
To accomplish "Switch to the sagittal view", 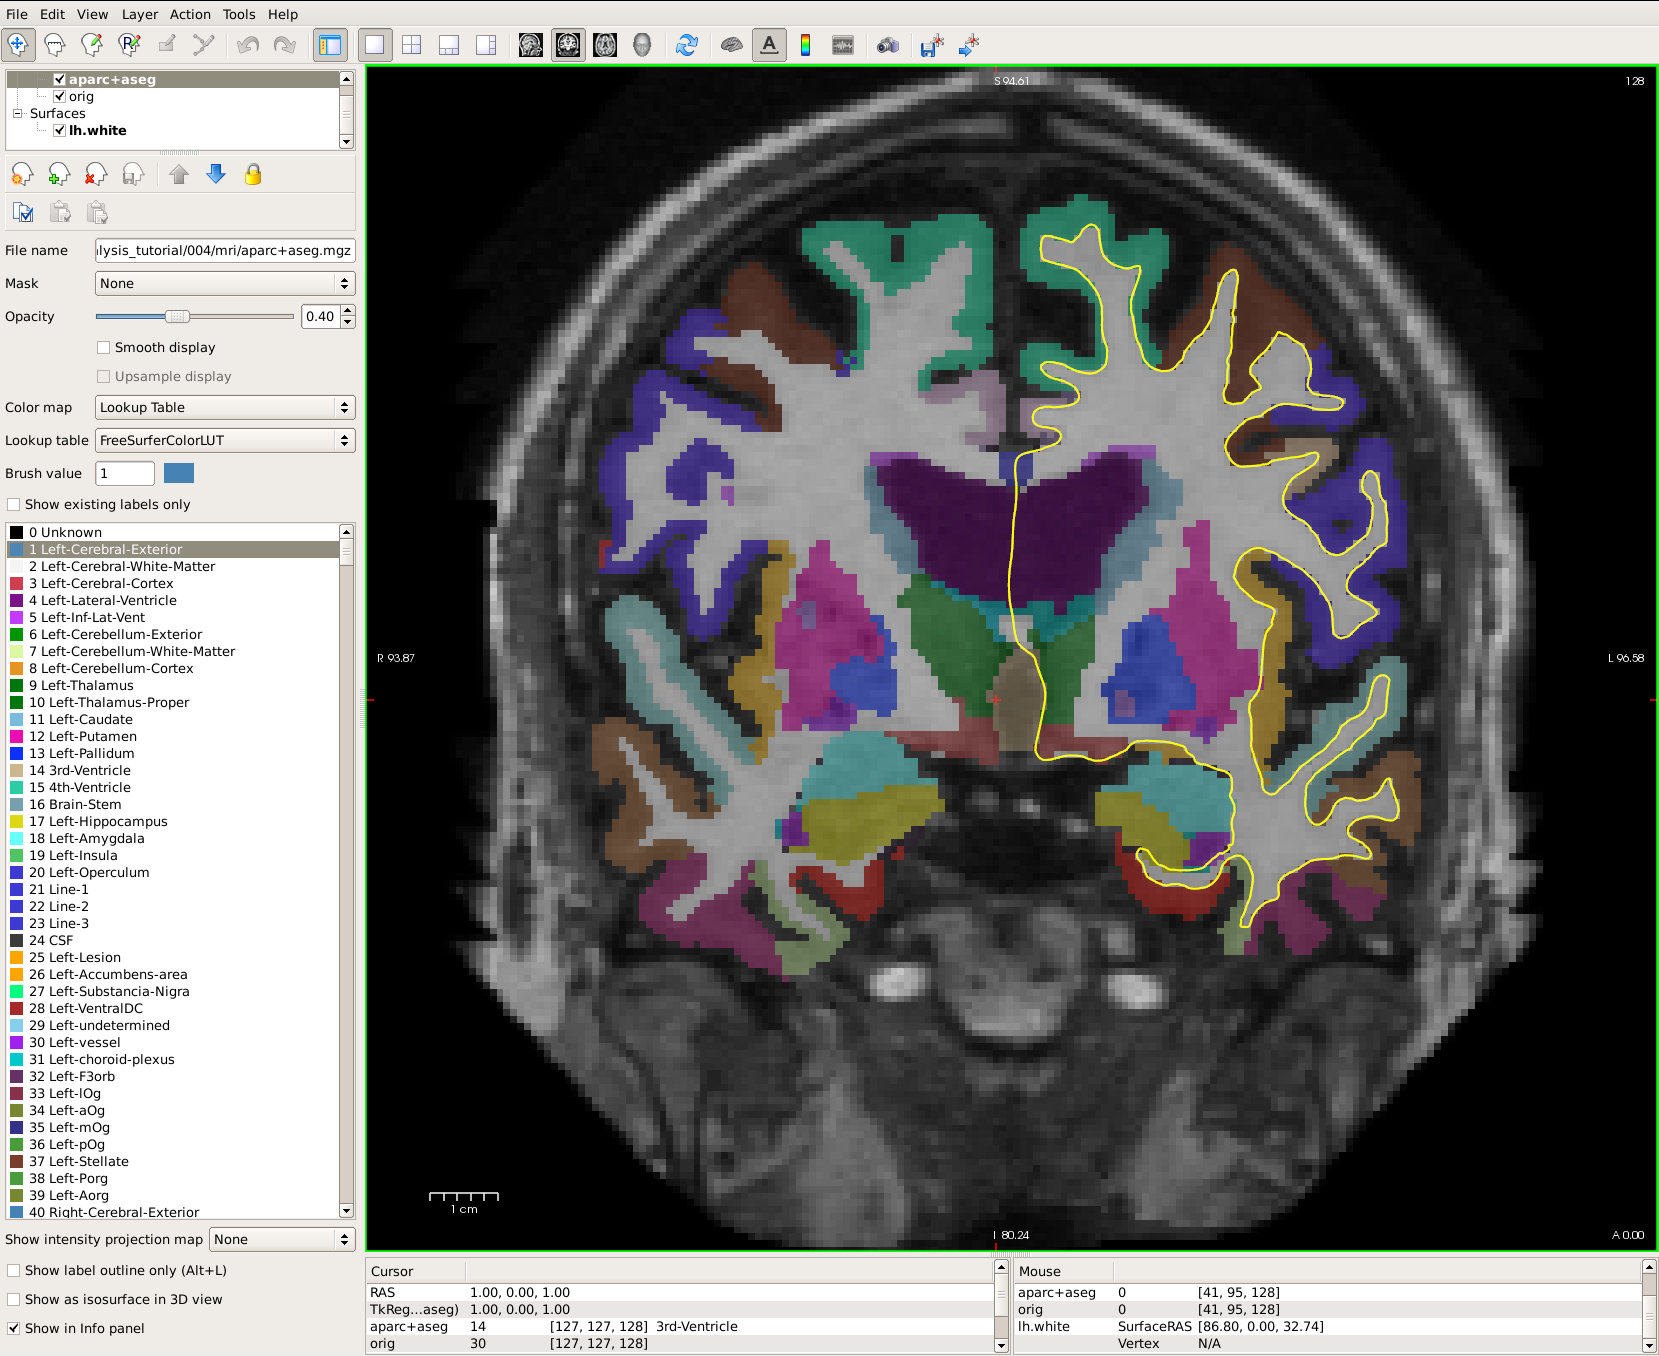I will pos(531,45).
